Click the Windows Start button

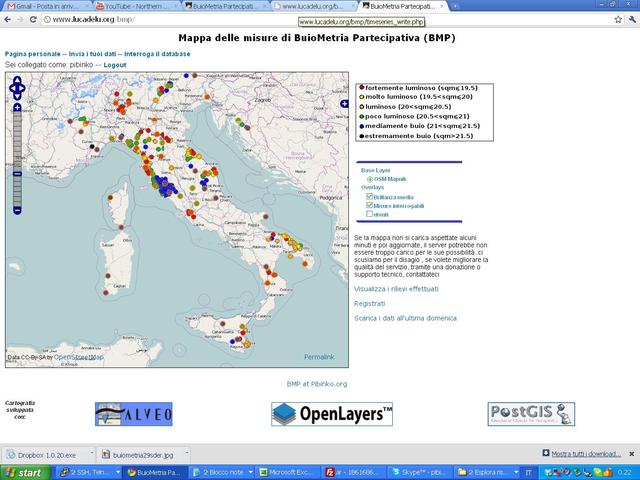pyautogui.click(x=24, y=472)
